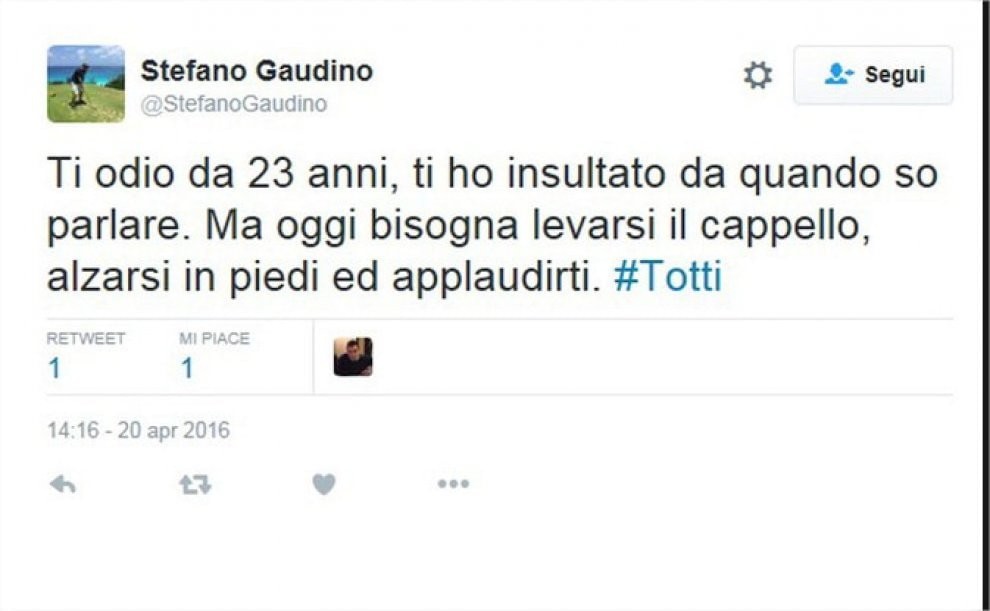Image resolution: width=990 pixels, height=611 pixels.
Task: Click the reply arrow icon below the tweet
Action: point(63,484)
